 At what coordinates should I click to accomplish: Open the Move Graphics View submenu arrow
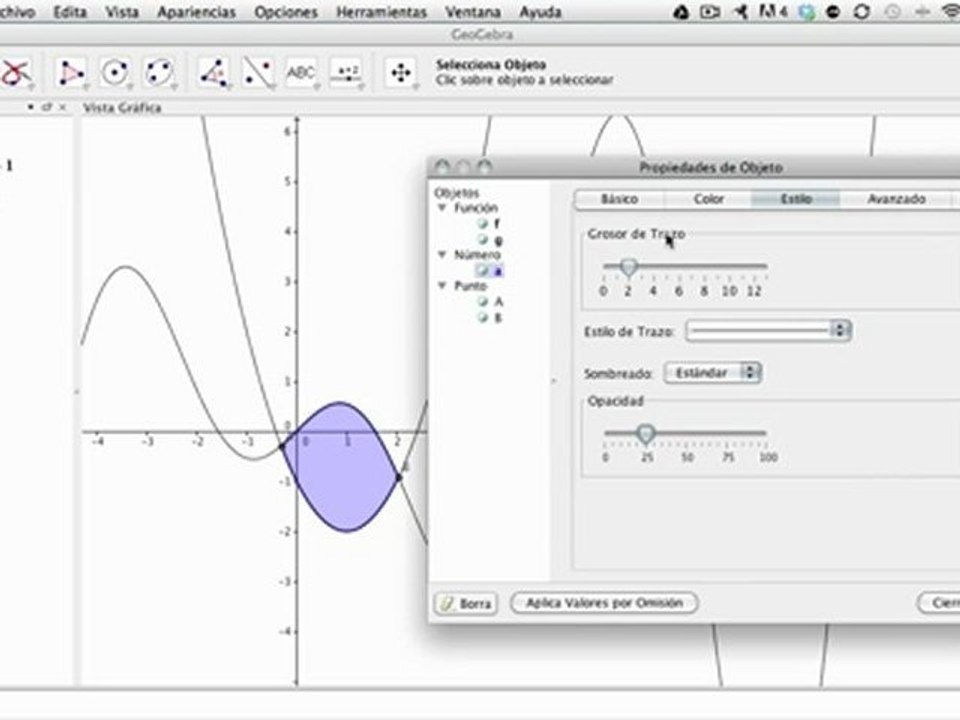(416, 87)
